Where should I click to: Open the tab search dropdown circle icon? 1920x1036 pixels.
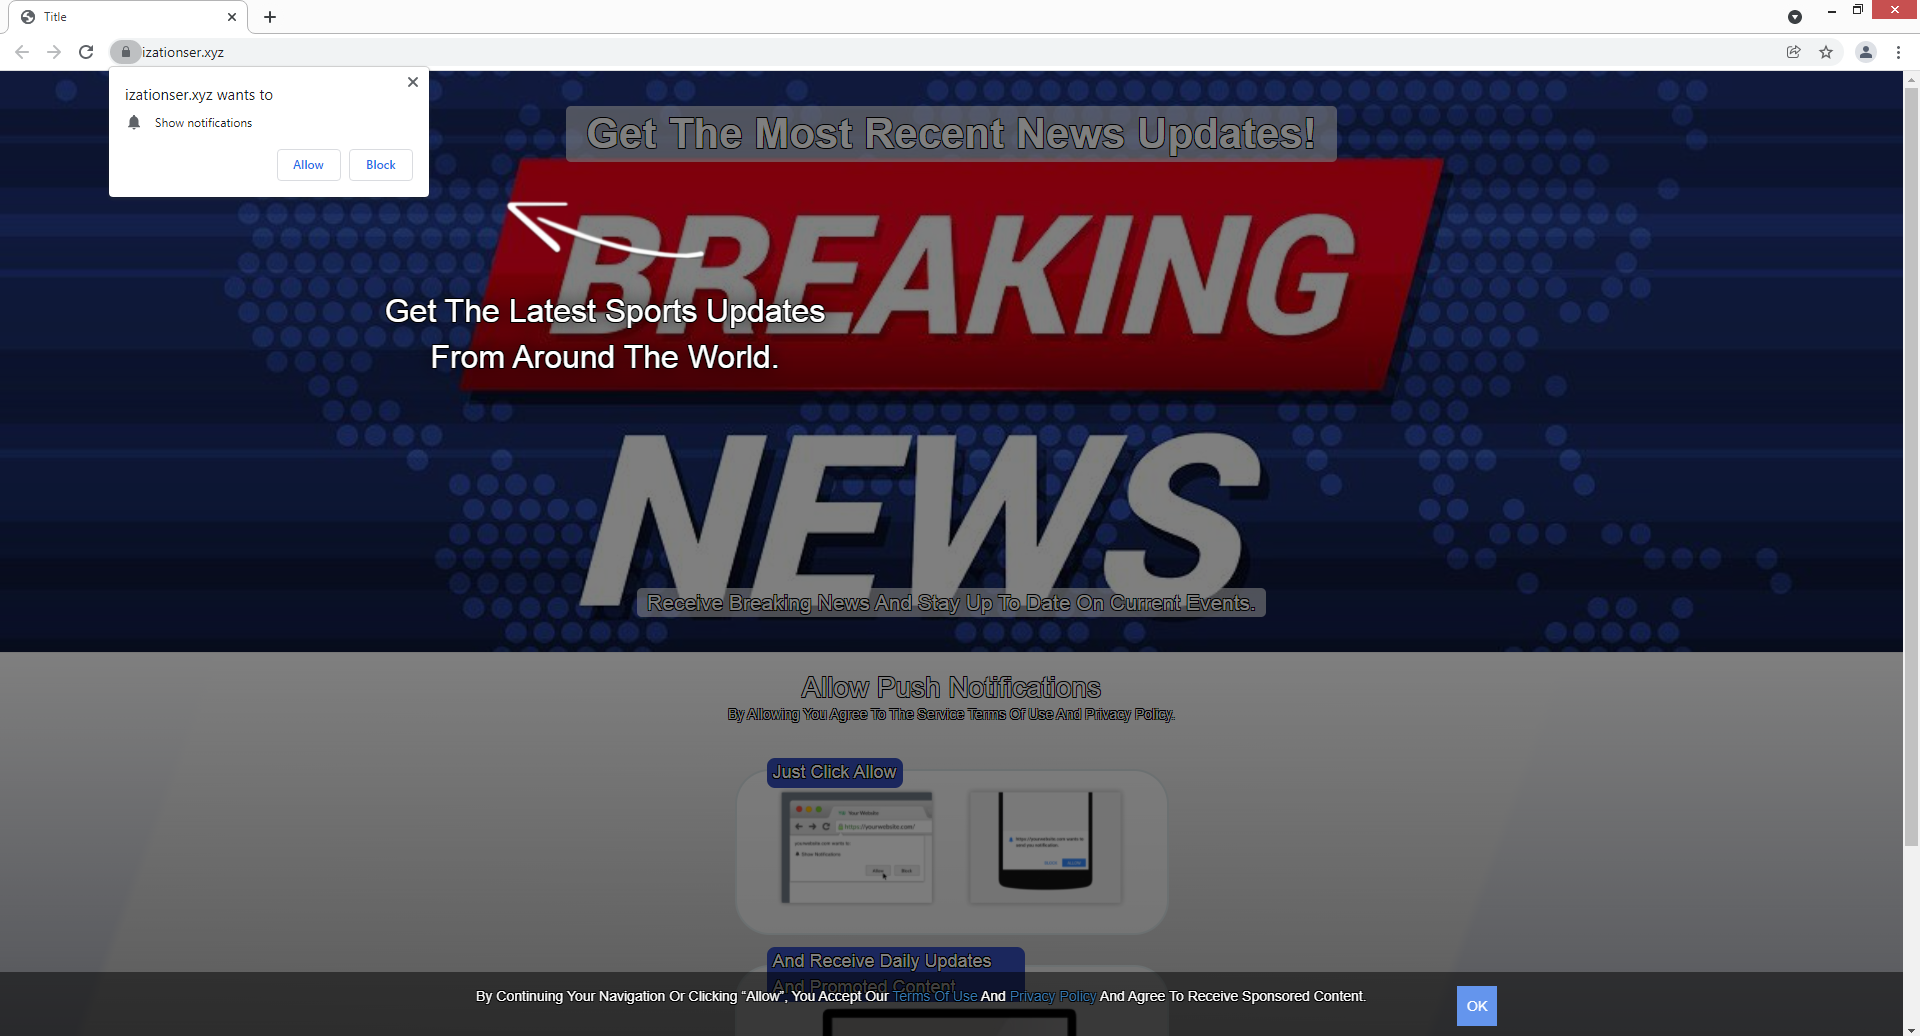[1795, 17]
